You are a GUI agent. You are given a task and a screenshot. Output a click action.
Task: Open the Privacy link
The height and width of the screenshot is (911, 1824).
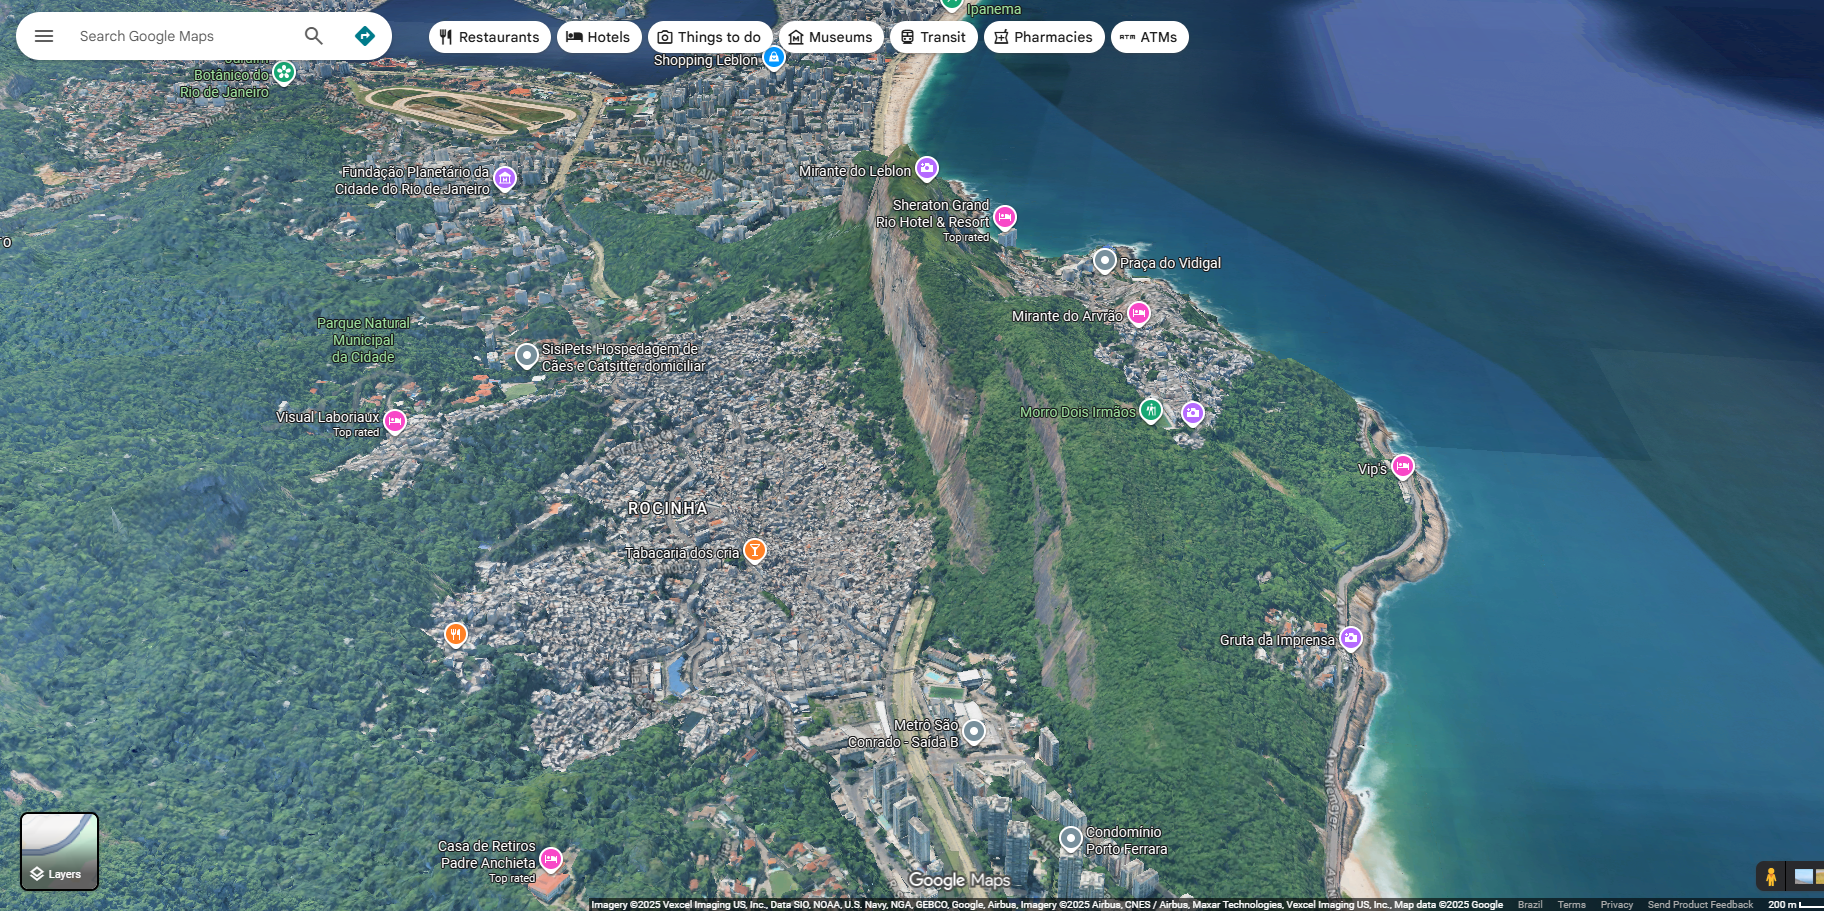[x=1617, y=905]
